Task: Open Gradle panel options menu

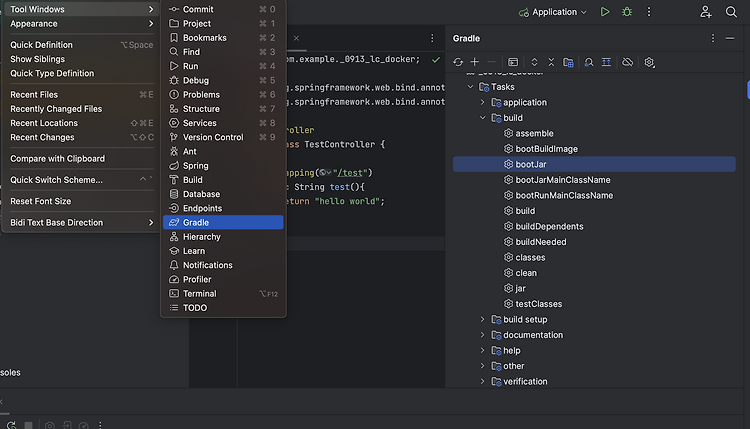Action: pyautogui.click(x=713, y=38)
